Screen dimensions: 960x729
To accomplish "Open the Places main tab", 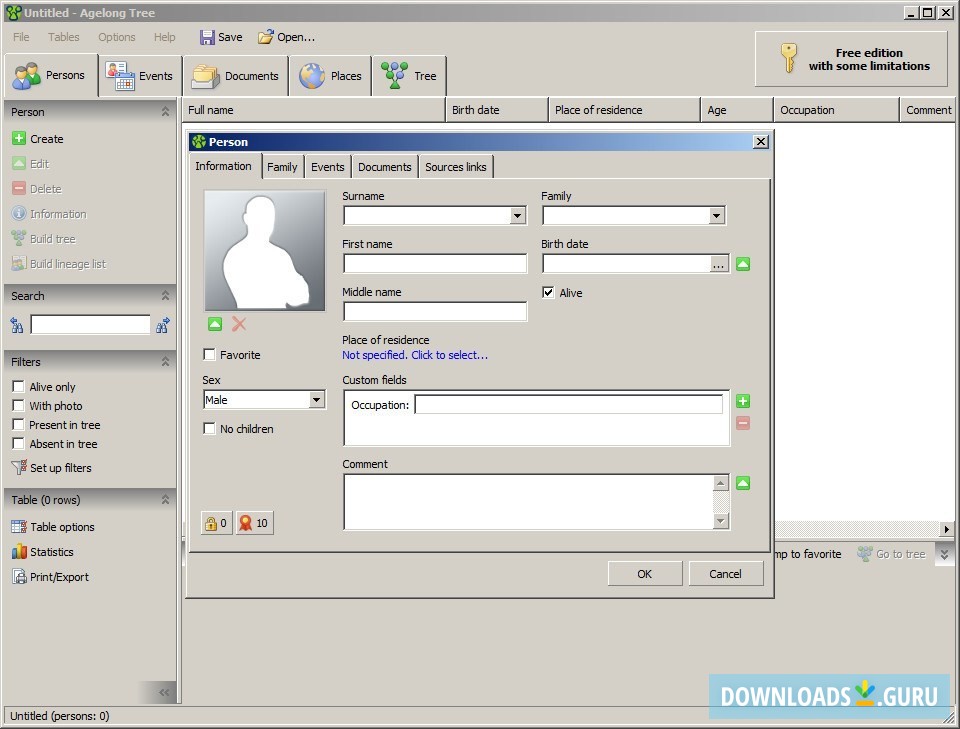I will pyautogui.click(x=330, y=76).
